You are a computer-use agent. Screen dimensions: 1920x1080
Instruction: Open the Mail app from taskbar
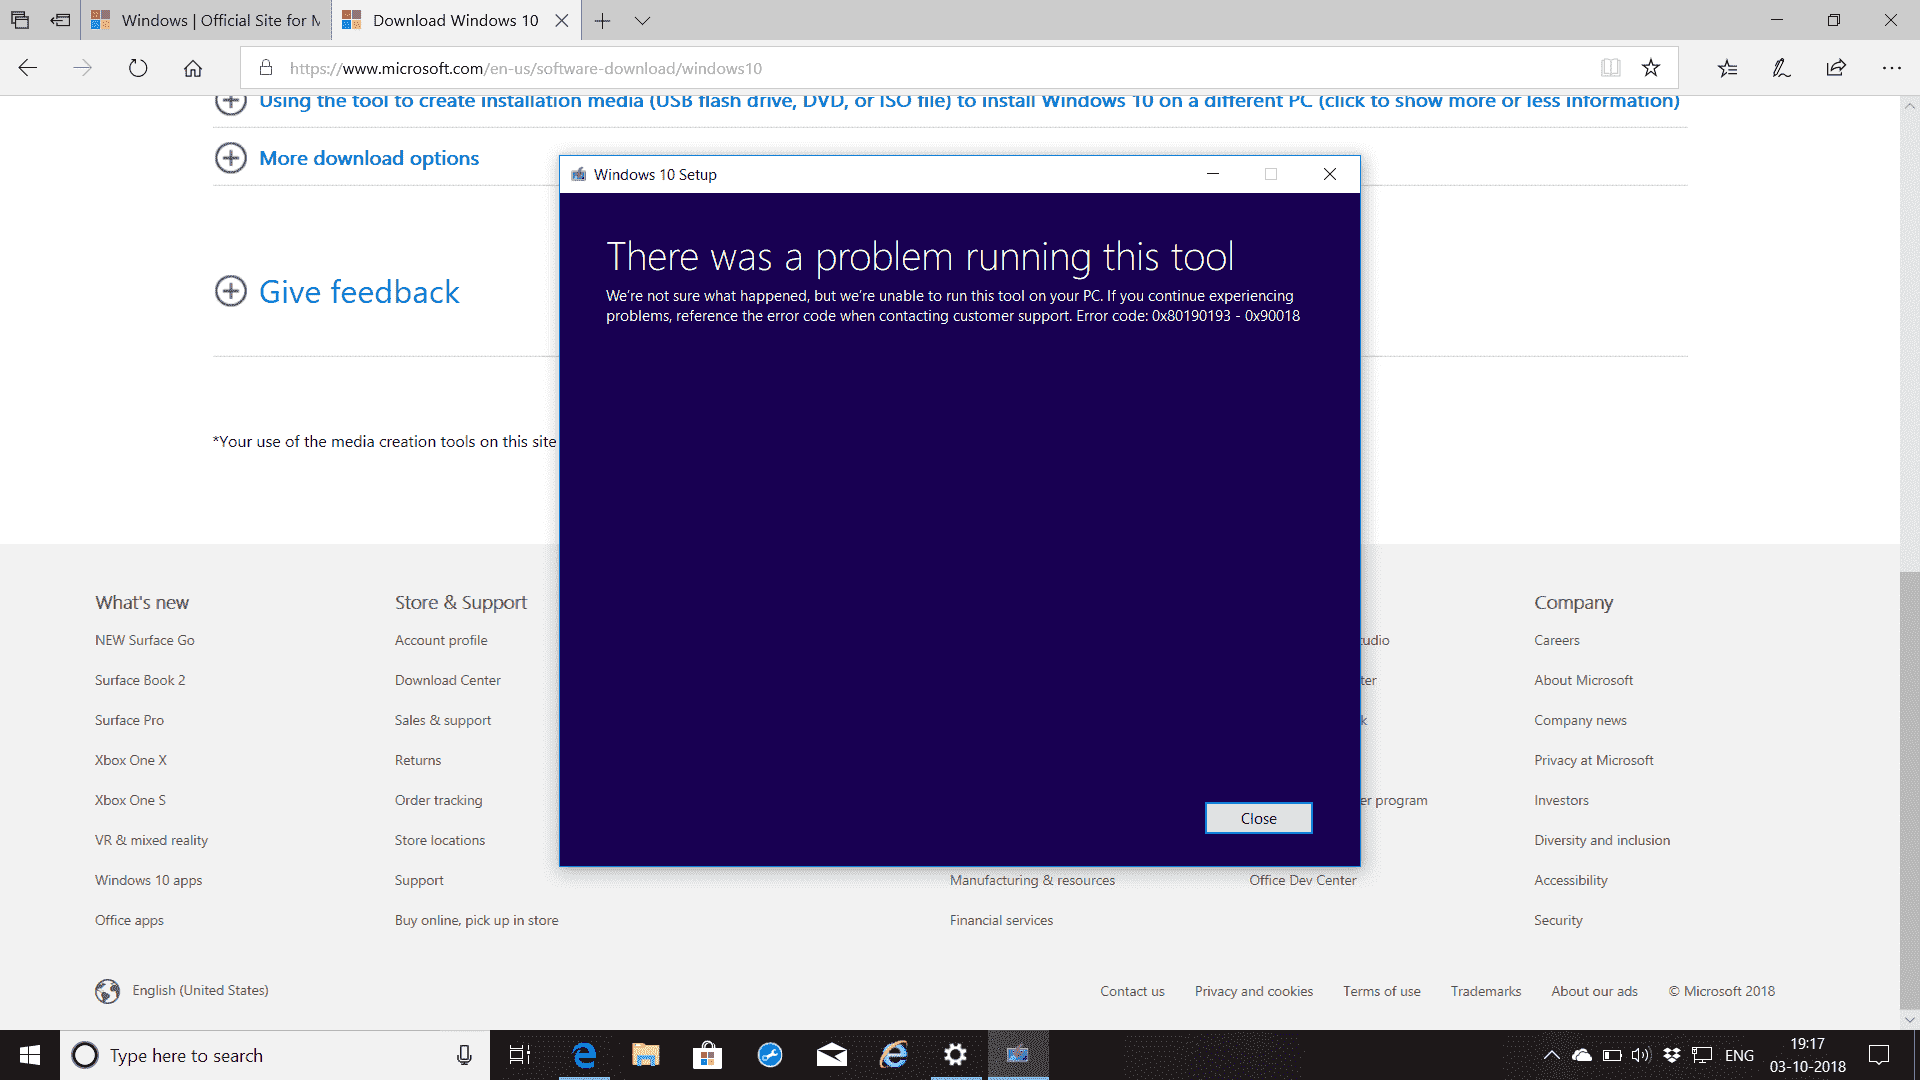pyautogui.click(x=832, y=1055)
